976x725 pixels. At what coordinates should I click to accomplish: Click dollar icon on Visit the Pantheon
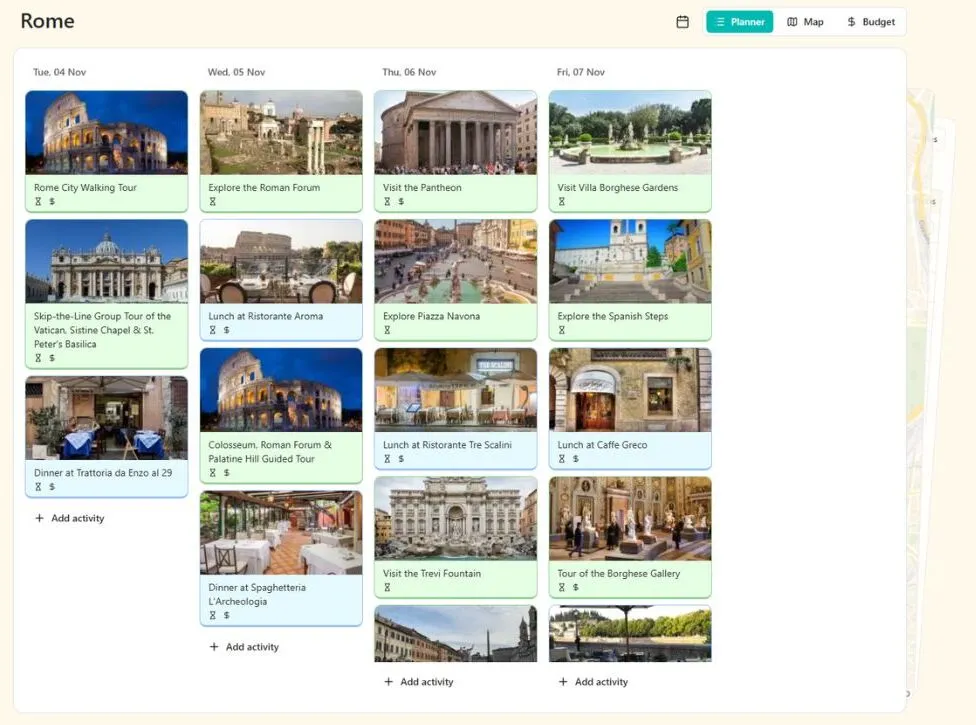click(x=401, y=202)
